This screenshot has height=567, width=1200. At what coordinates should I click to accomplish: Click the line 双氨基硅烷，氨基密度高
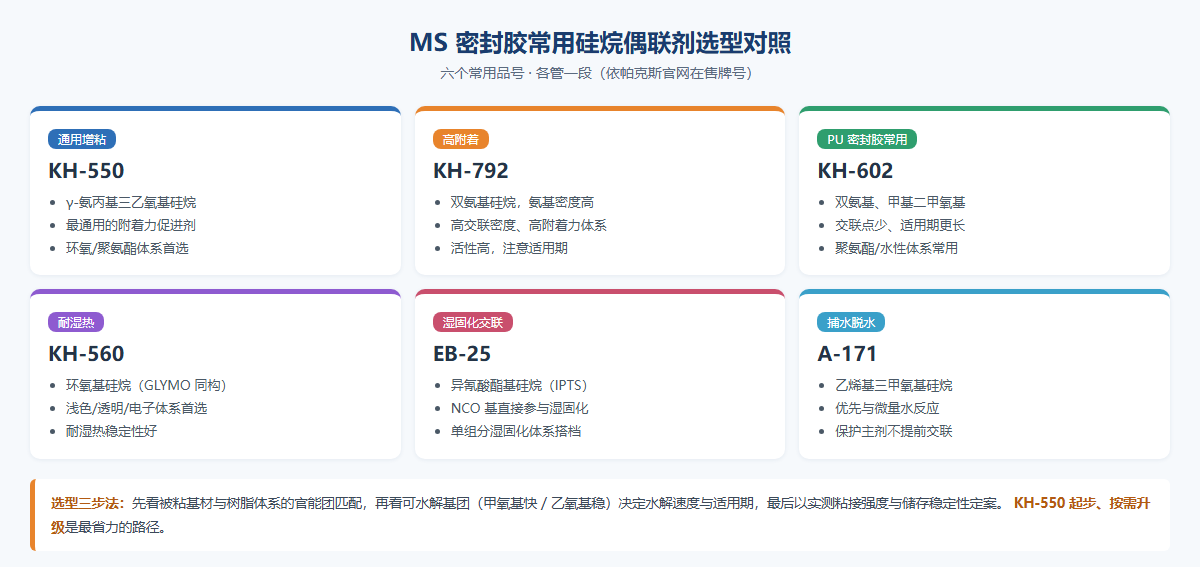pos(523,202)
